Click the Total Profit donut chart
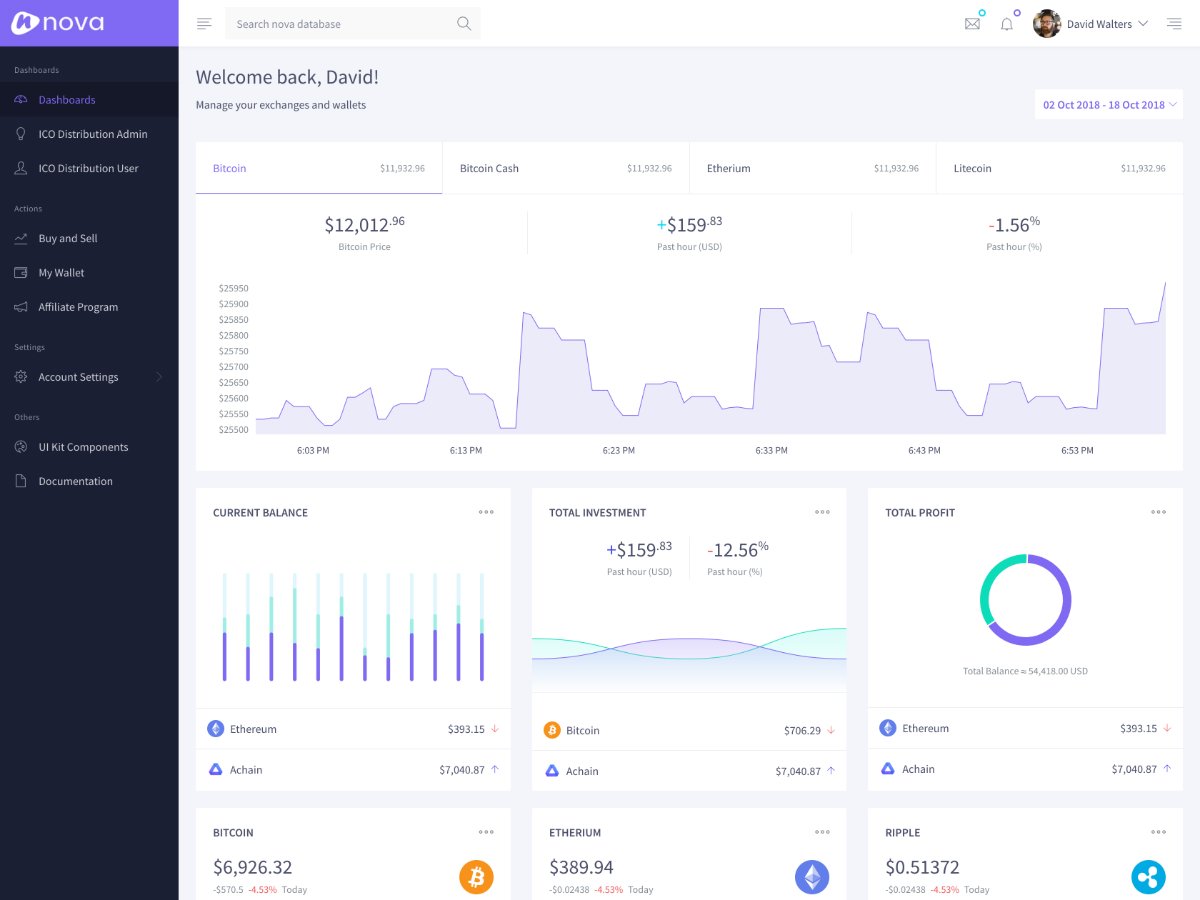 pyautogui.click(x=1025, y=600)
